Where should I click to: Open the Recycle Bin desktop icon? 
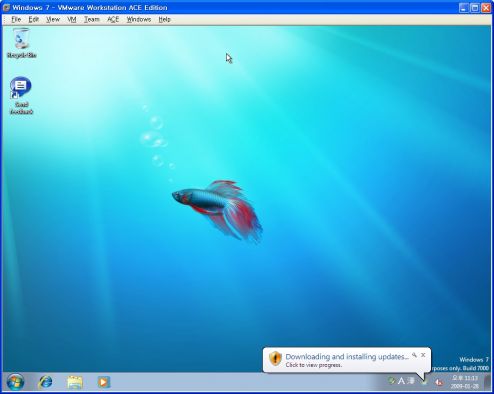(21, 43)
